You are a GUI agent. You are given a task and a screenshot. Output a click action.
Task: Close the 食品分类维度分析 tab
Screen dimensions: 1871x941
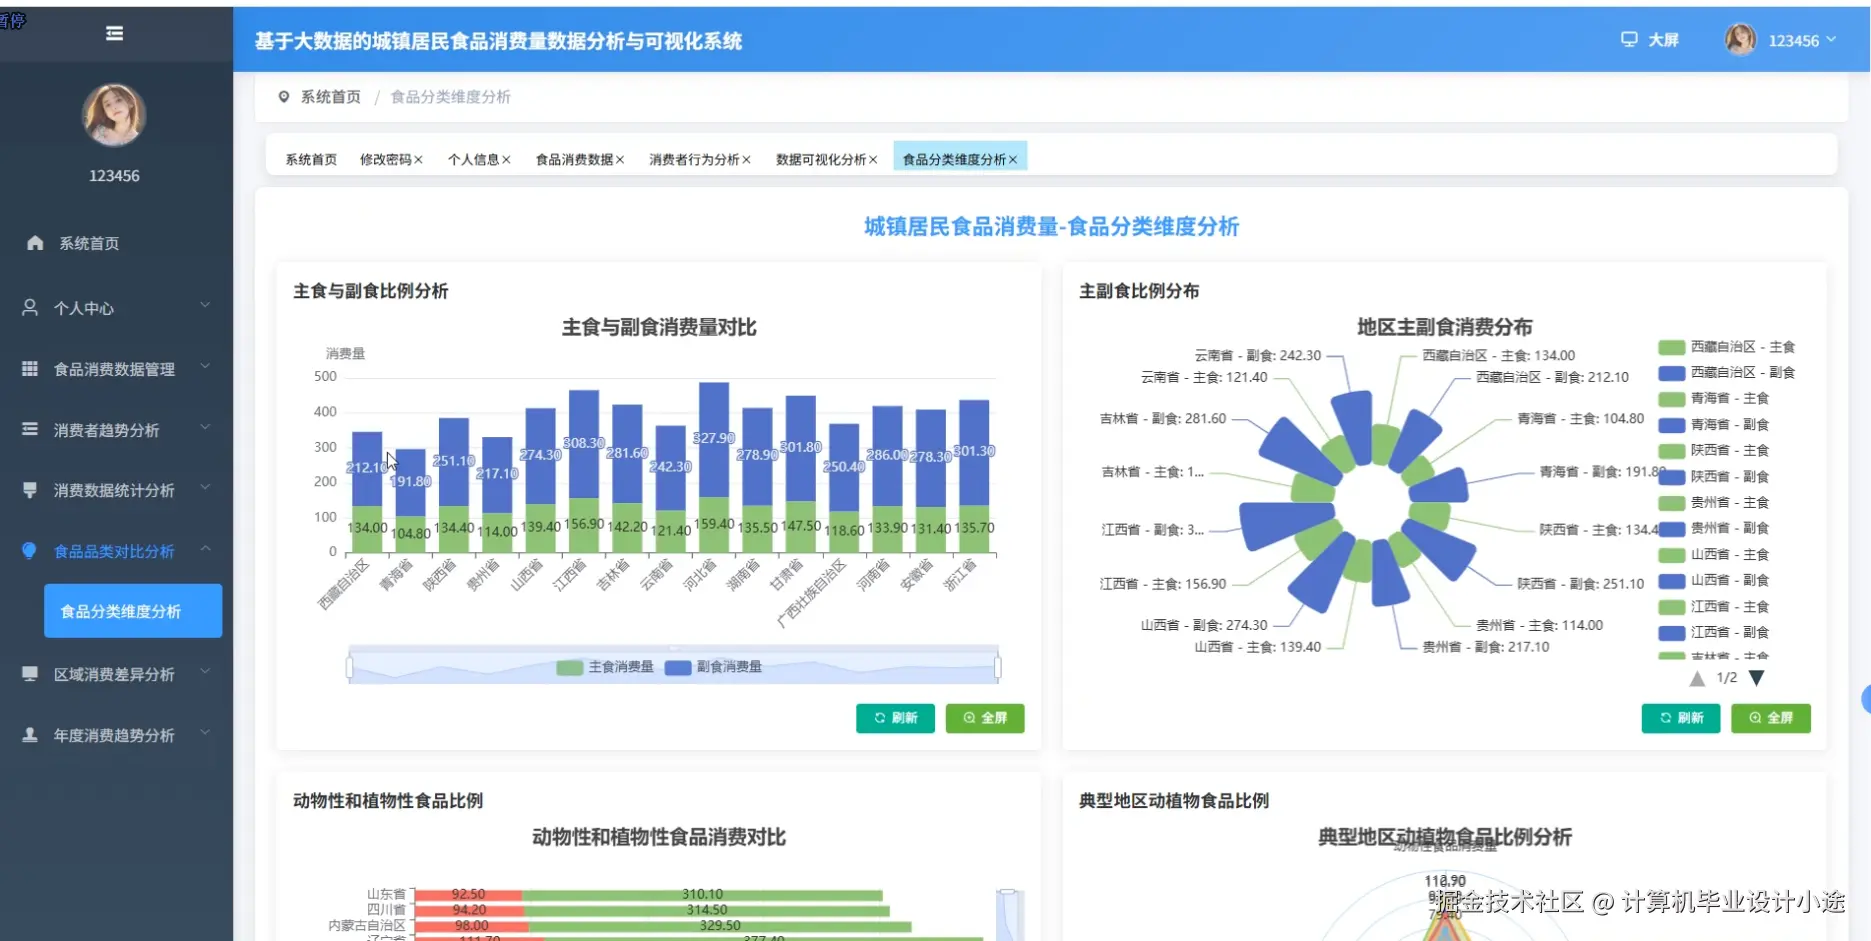coord(1013,160)
